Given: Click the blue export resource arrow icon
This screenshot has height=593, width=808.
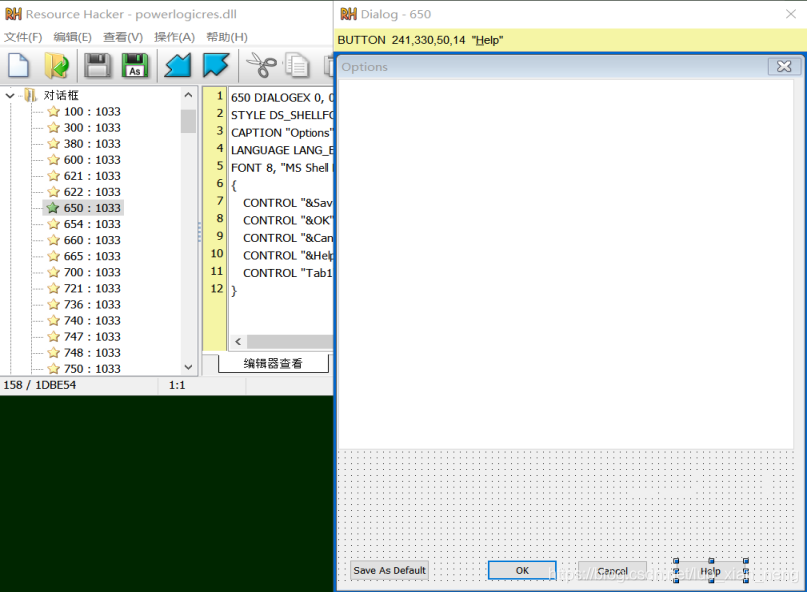Looking at the screenshot, I should point(215,65).
